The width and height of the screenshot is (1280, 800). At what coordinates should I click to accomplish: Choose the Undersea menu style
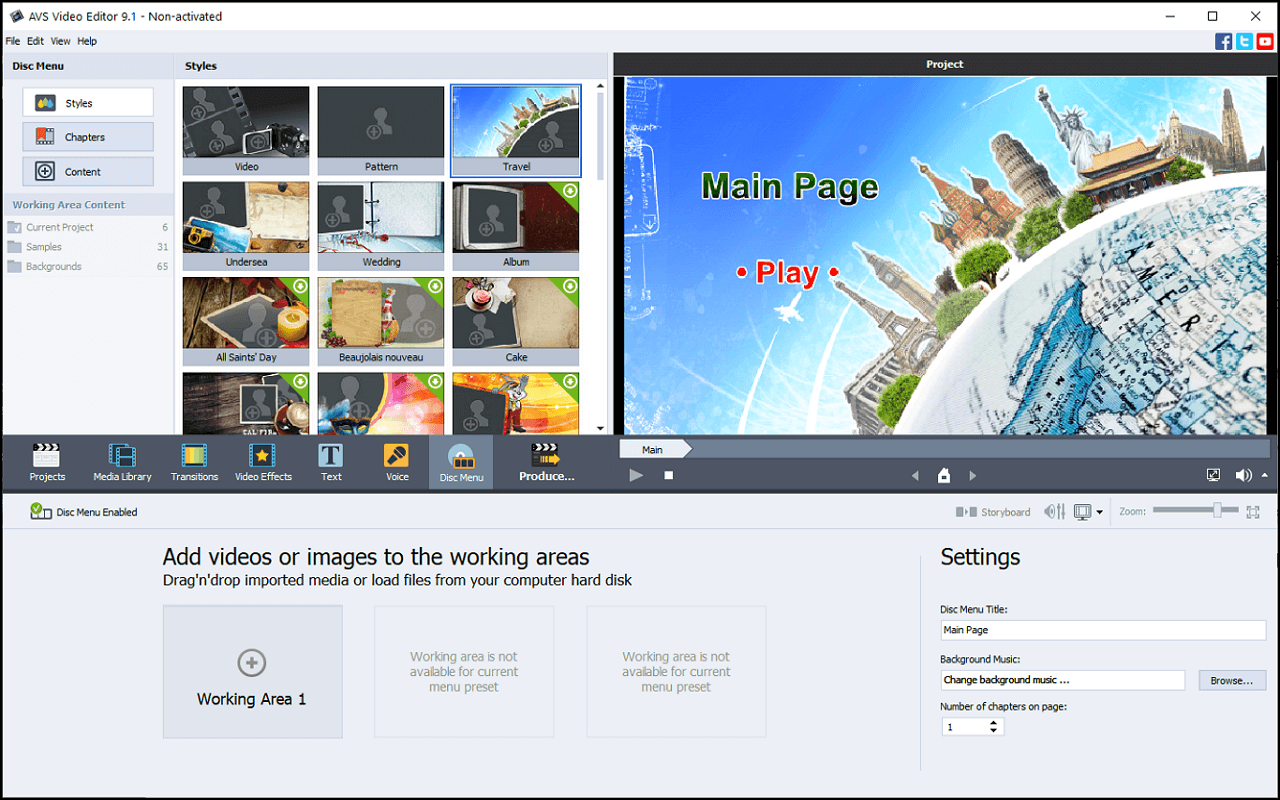246,225
